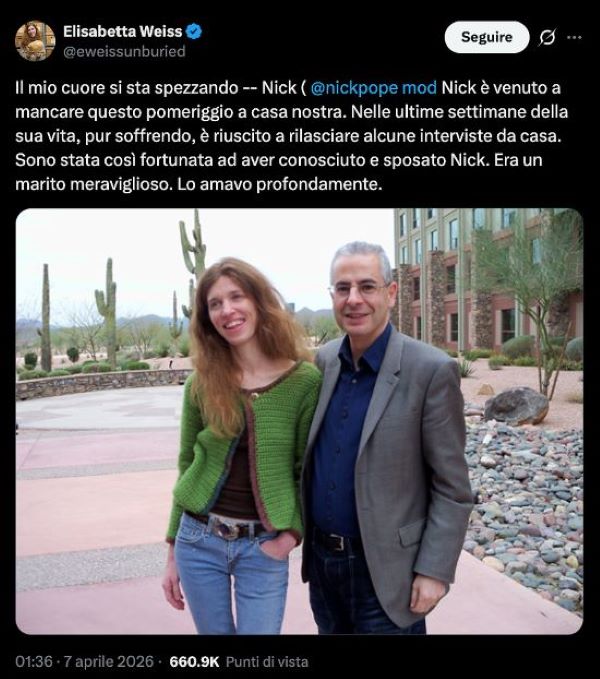Click the date 7 aprile 2026
This screenshot has width=600, height=679.
tap(109, 662)
